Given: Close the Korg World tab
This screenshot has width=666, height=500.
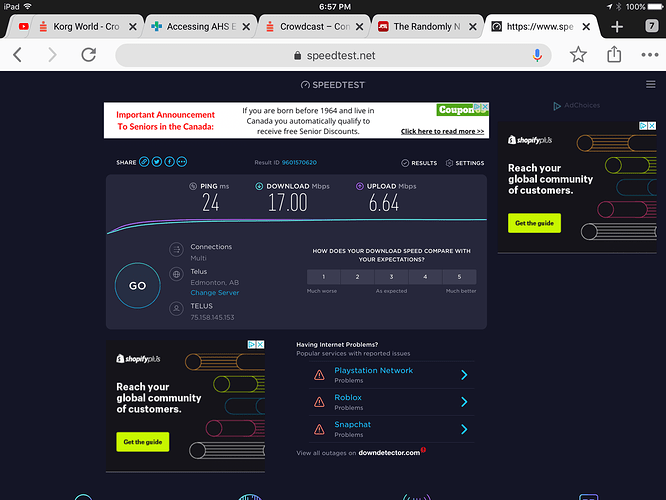Looking at the screenshot, I should (133, 27).
